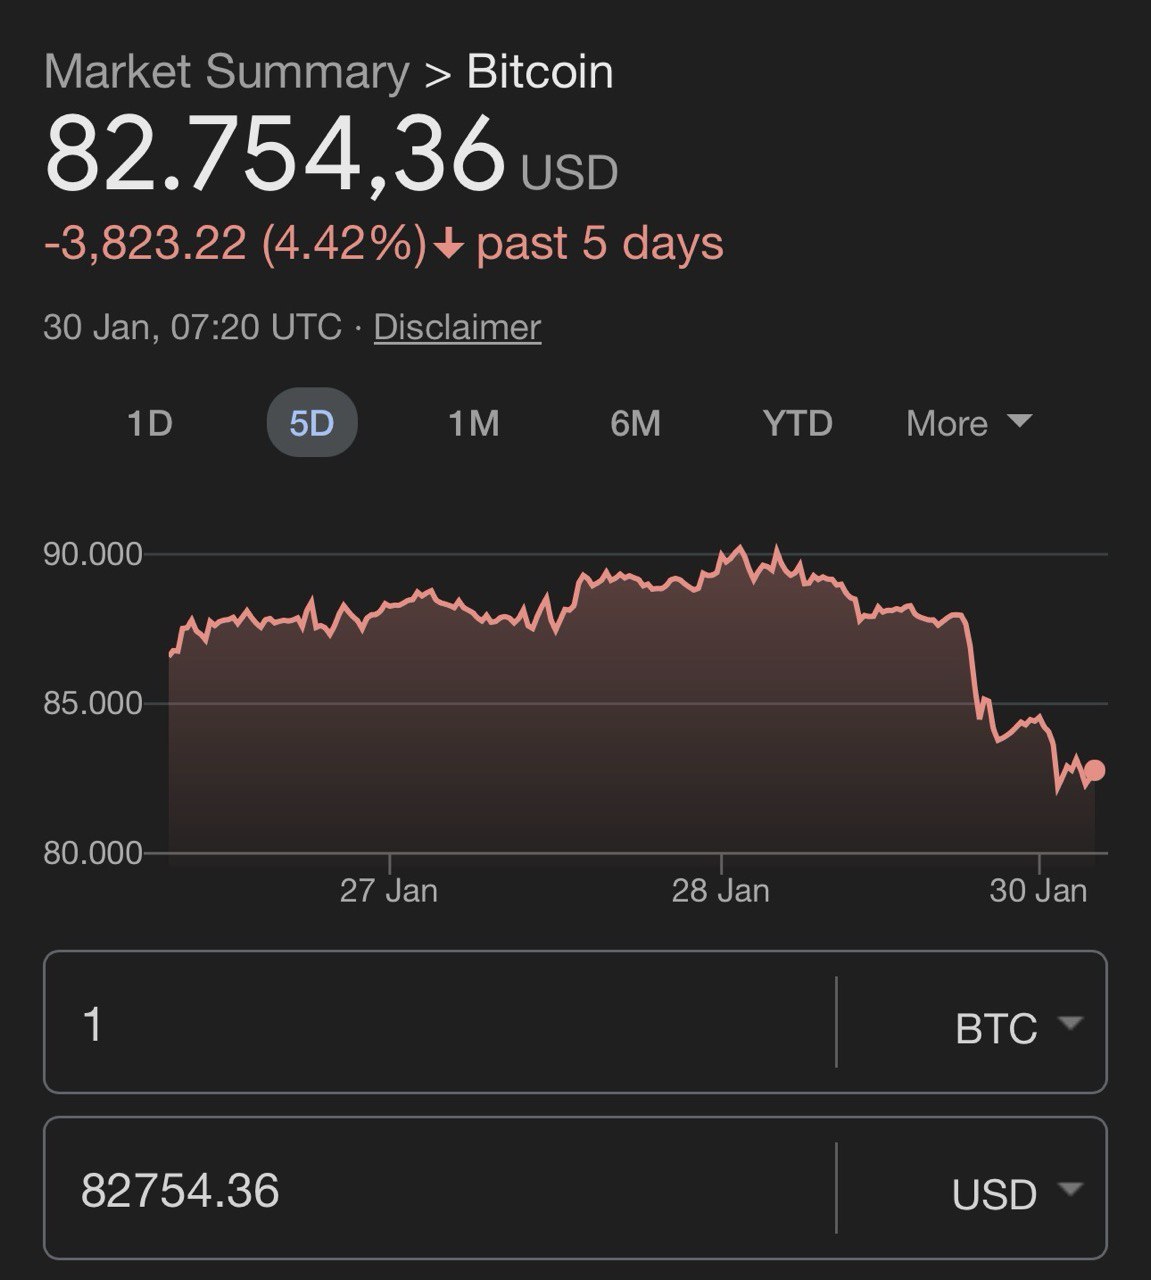Click the 27 Jan date marker

pos(388,890)
